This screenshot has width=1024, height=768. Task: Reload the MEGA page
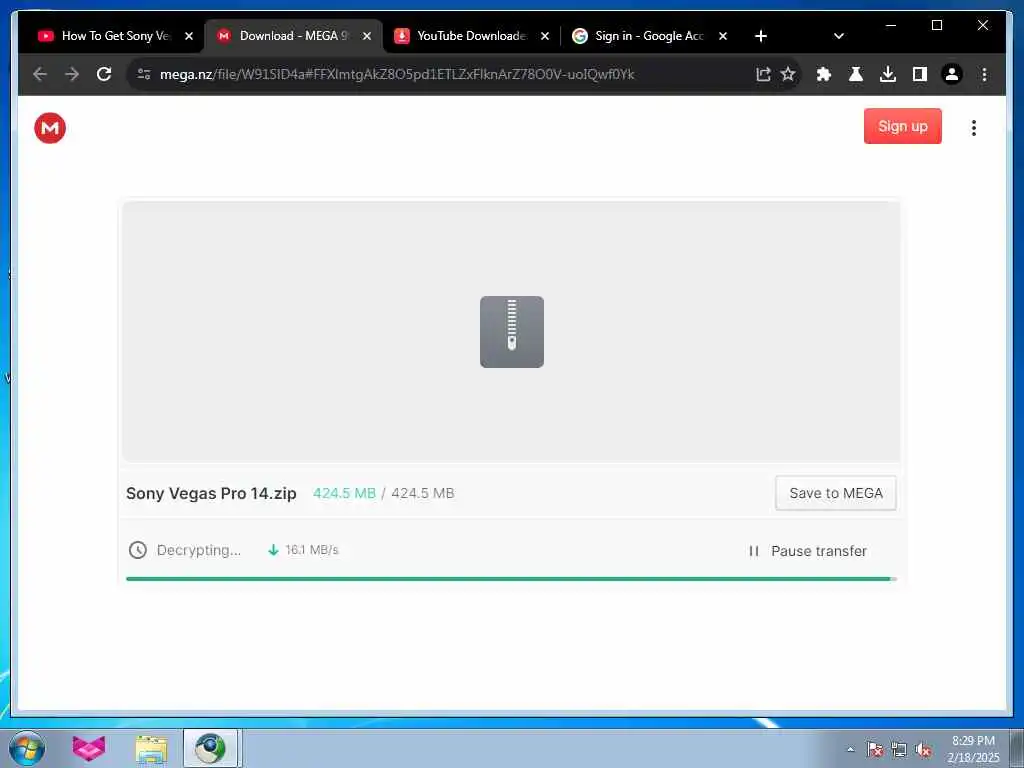click(x=104, y=74)
